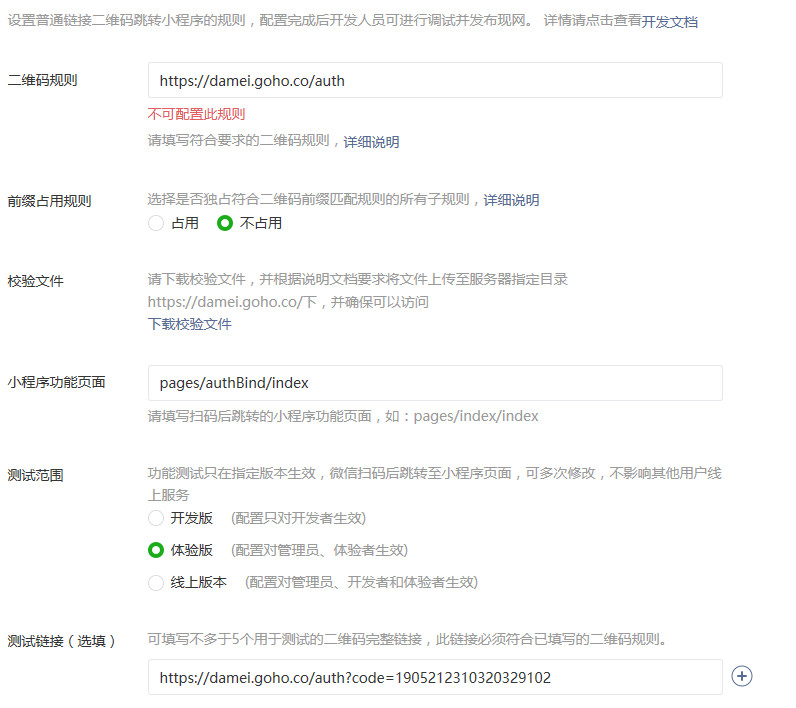This screenshot has height=708, width=796.
Task: Click the 测试链接（选填） label
Action: pos(61,641)
